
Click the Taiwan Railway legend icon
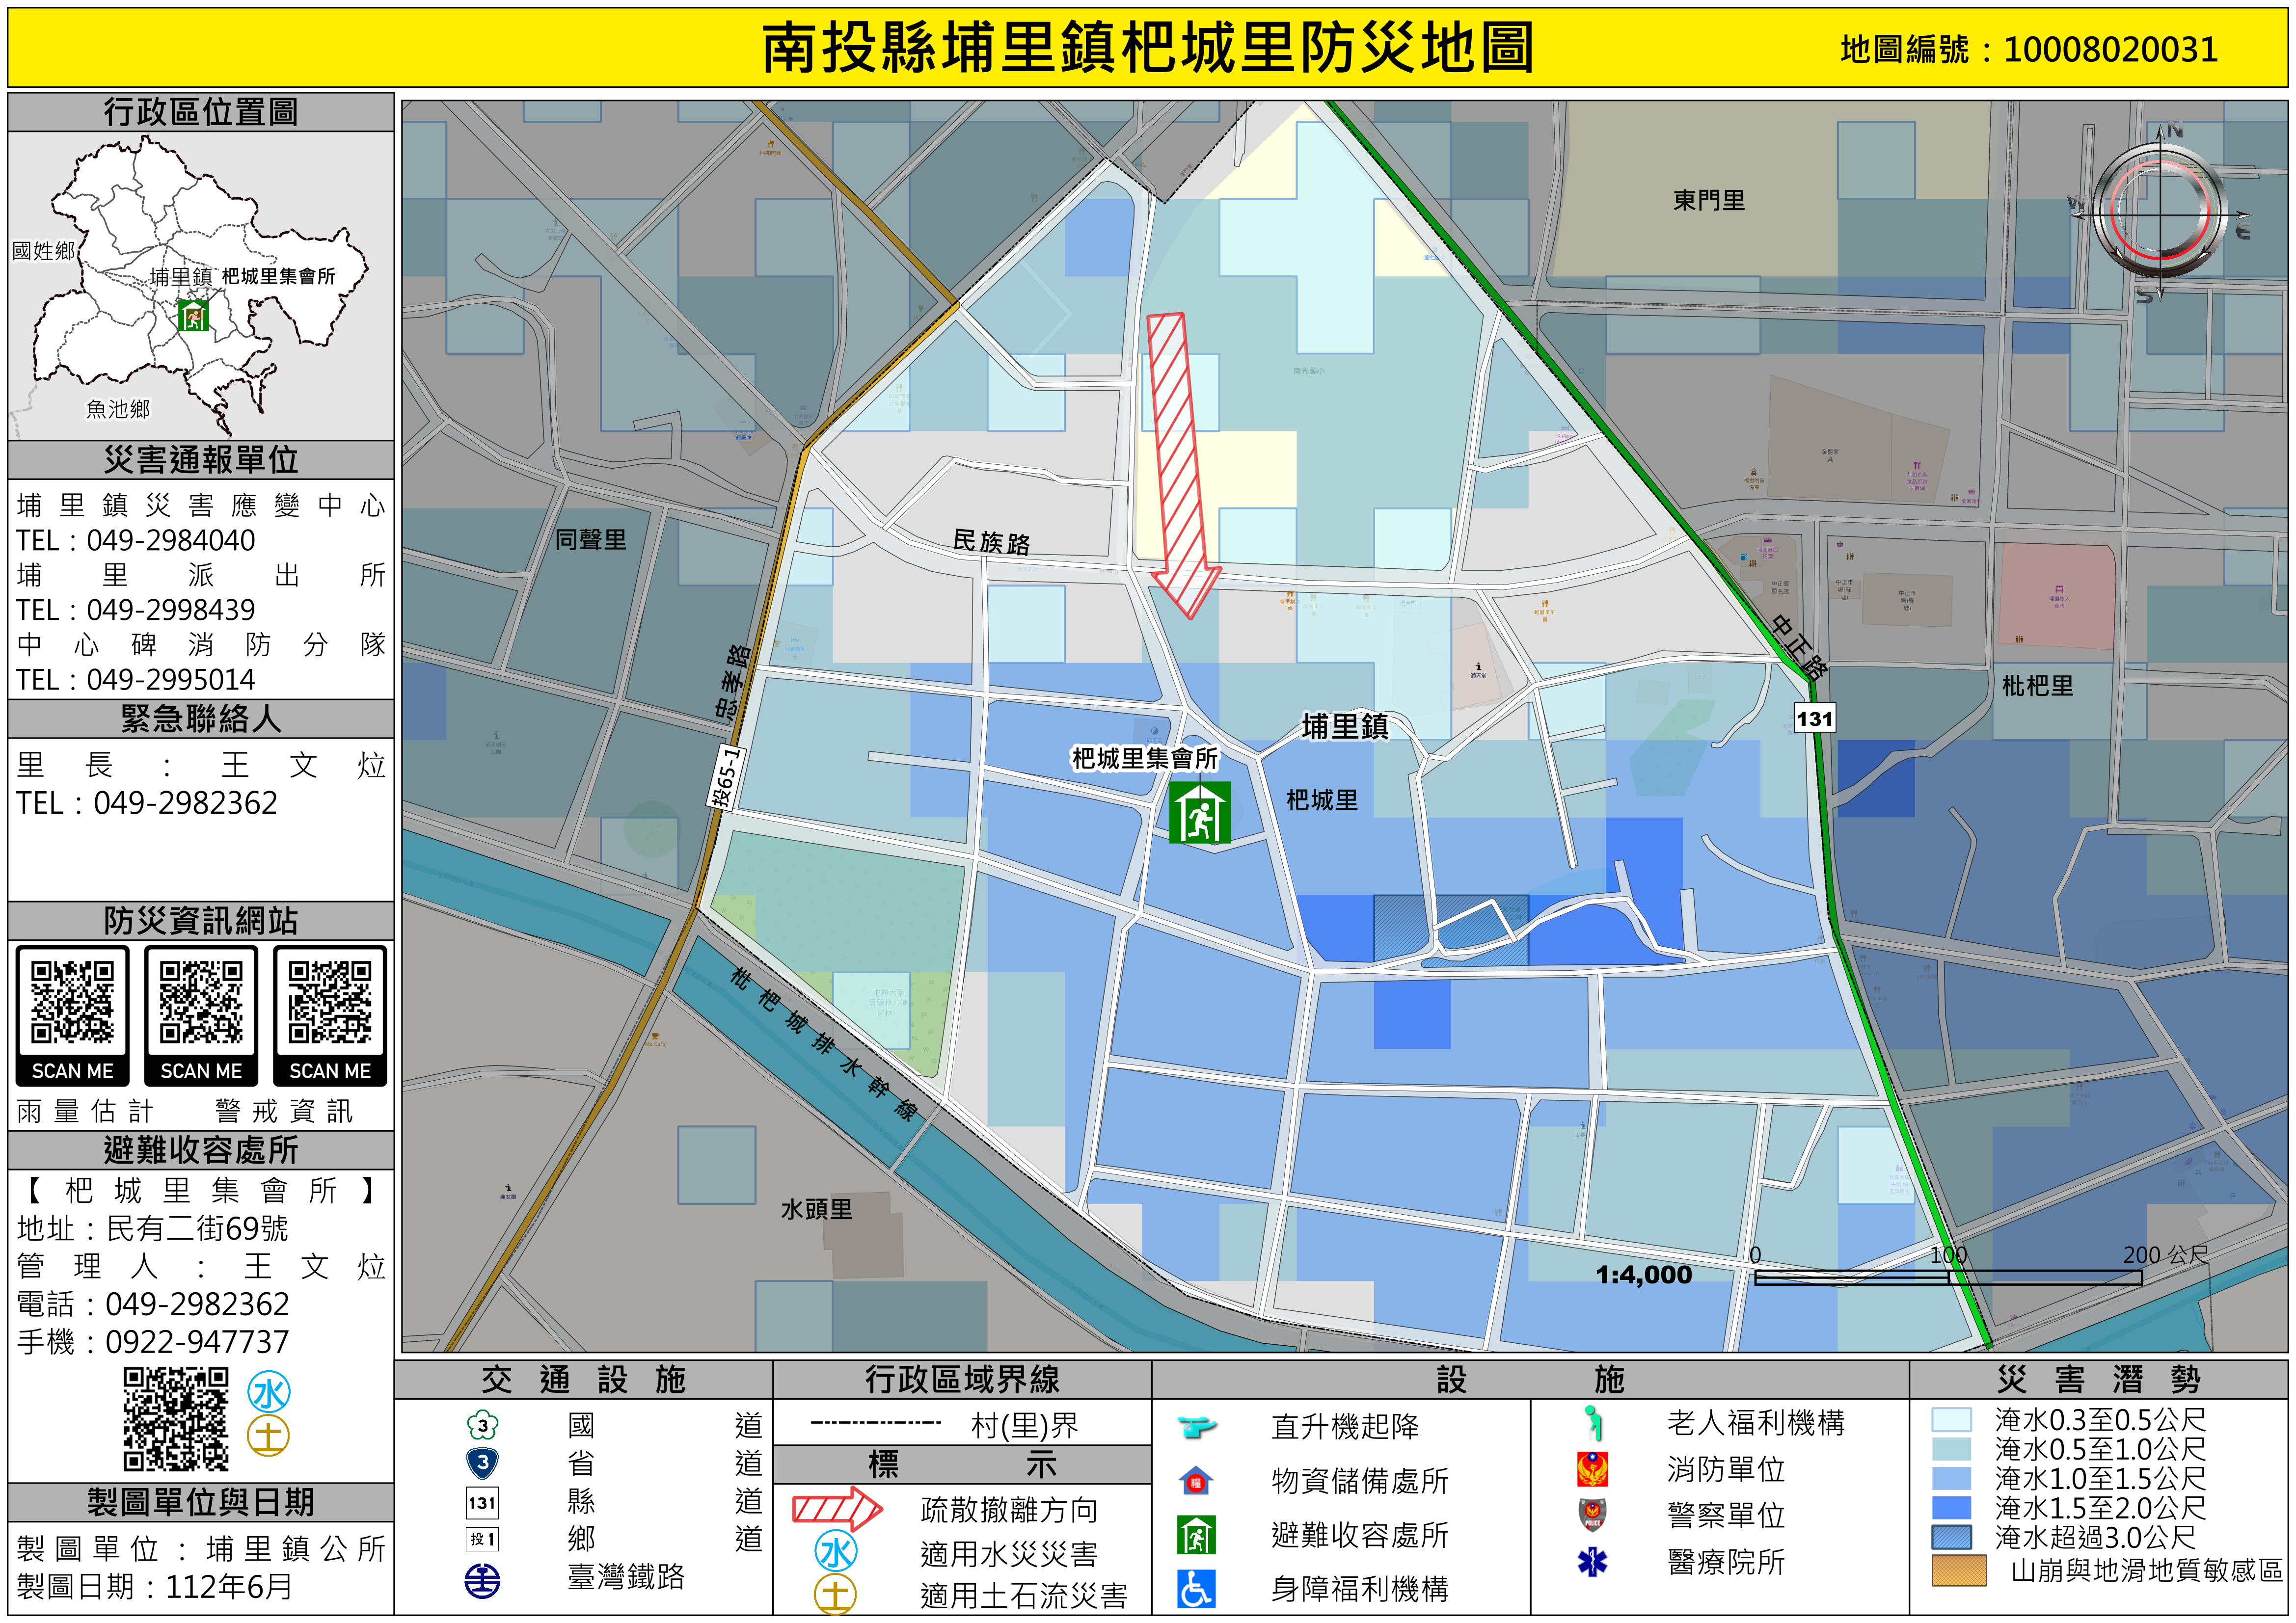[x=482, y=1580]
